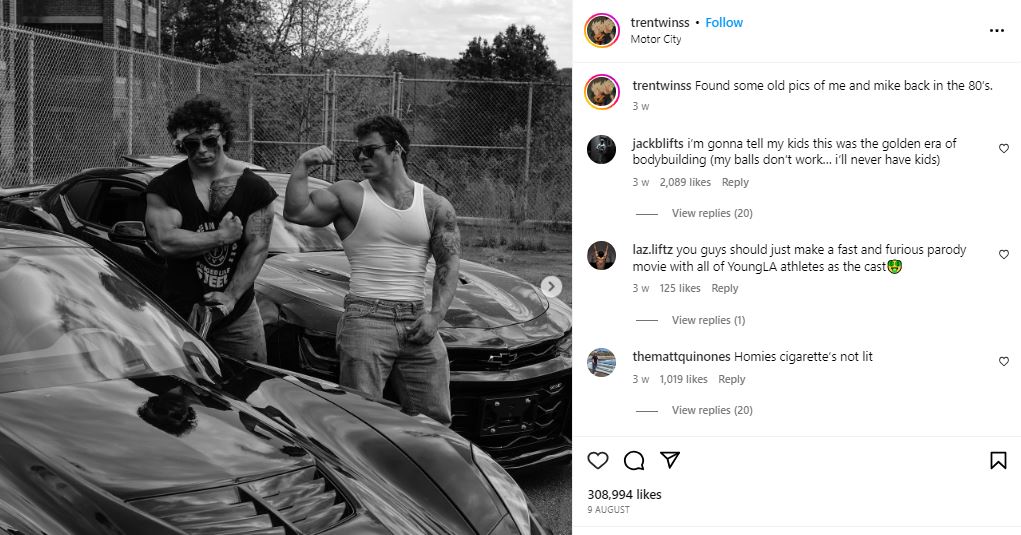The image size is (1021, 535).
Task: Go to next photo arrow
Action: pos(551,287)
